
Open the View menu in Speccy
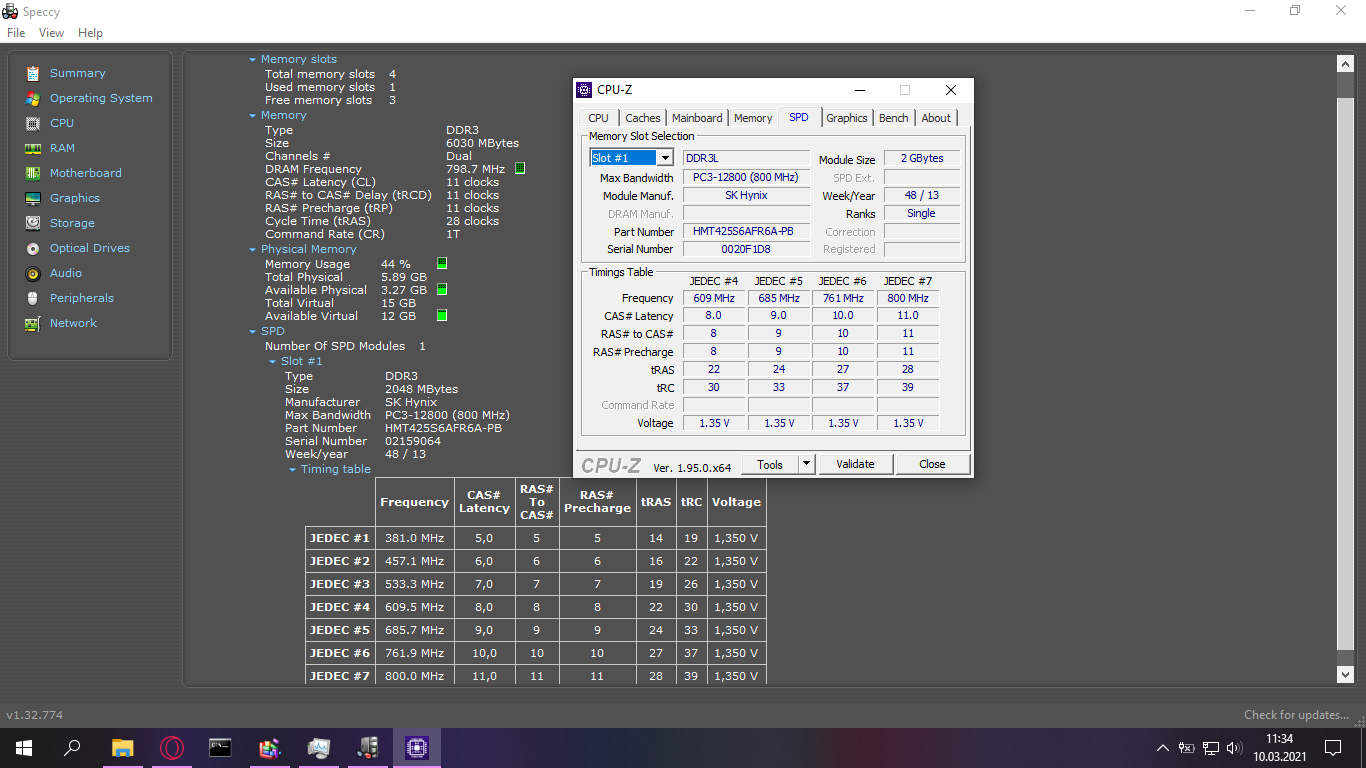click(x=51, y=33)
